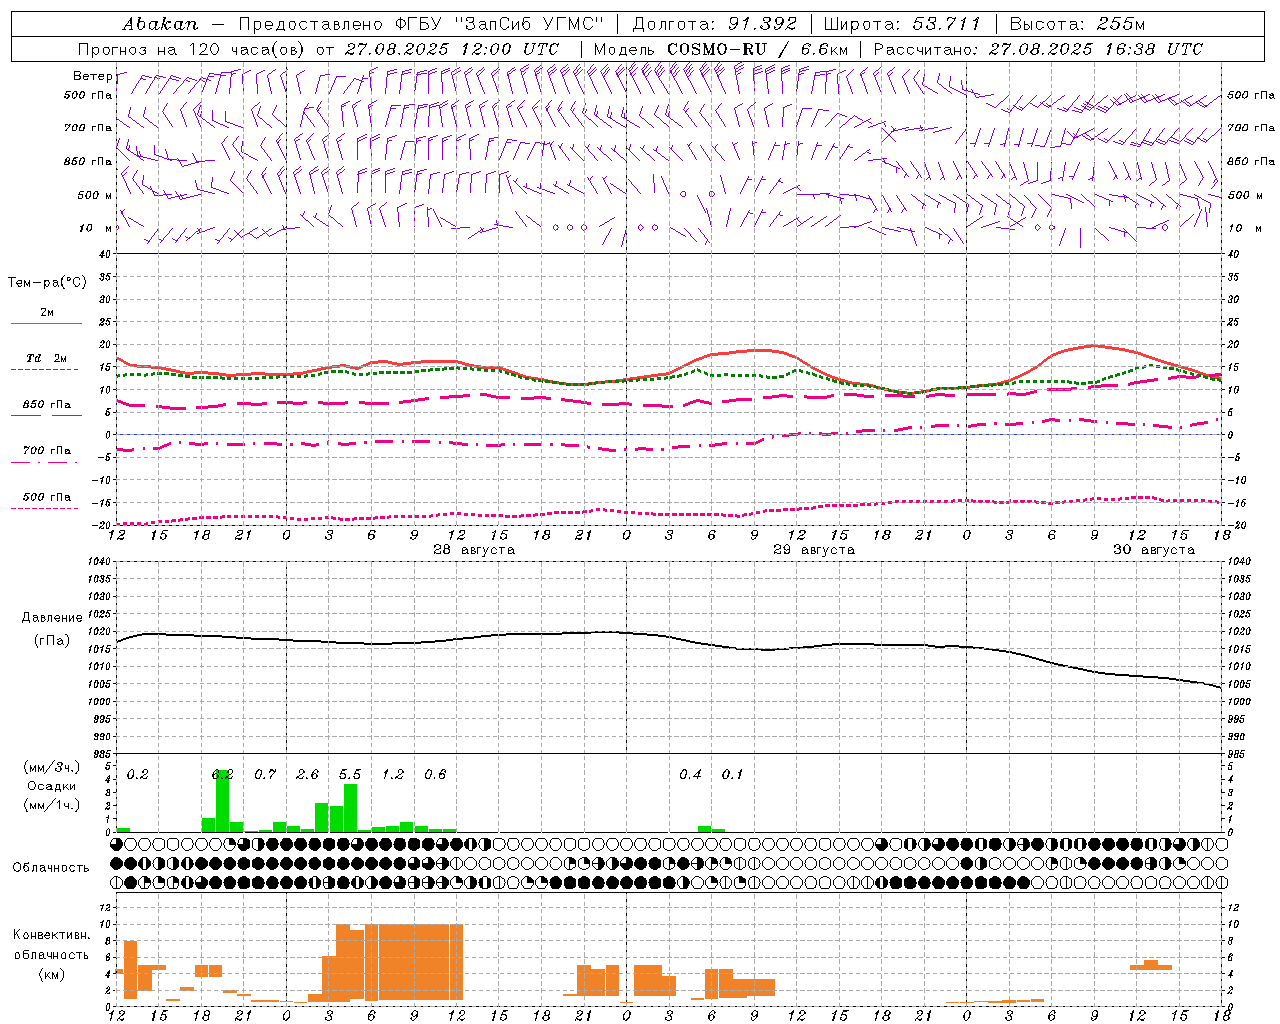Click the date label 29 августа
The width and height of the screenshot is (1280, 1024).
(x=814, y=550)
